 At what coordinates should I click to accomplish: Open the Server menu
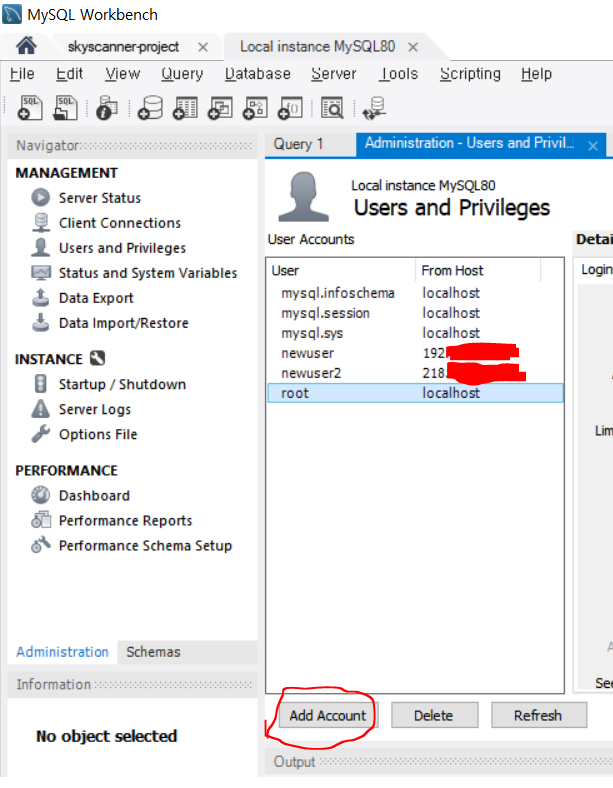[x=334, y=74]
